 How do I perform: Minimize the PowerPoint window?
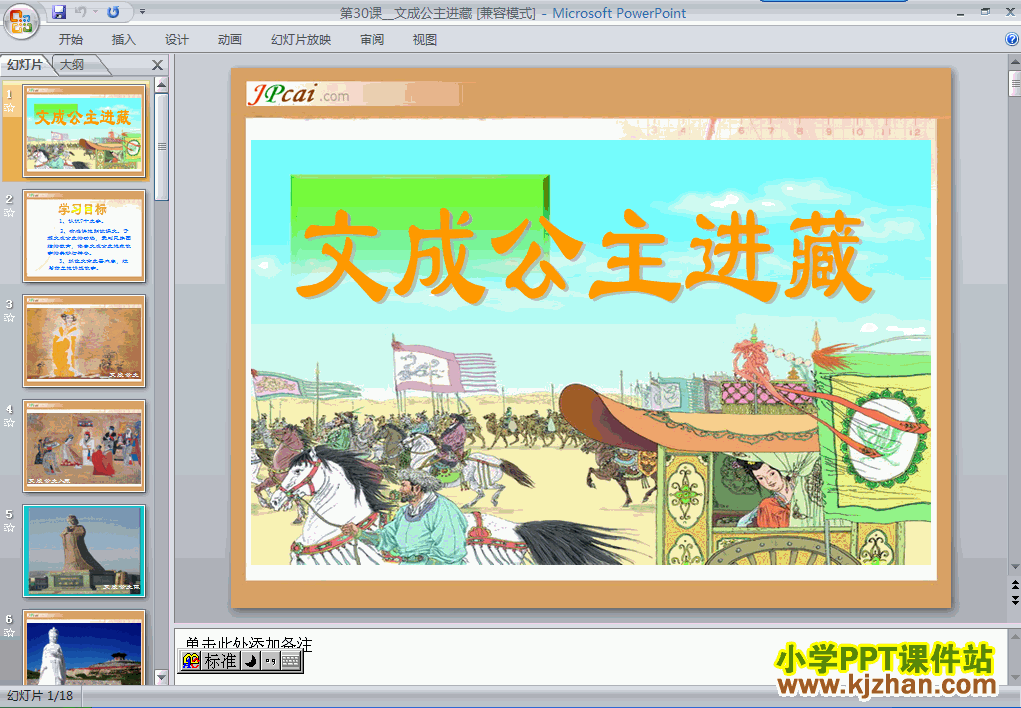click(x=960, y=12)
